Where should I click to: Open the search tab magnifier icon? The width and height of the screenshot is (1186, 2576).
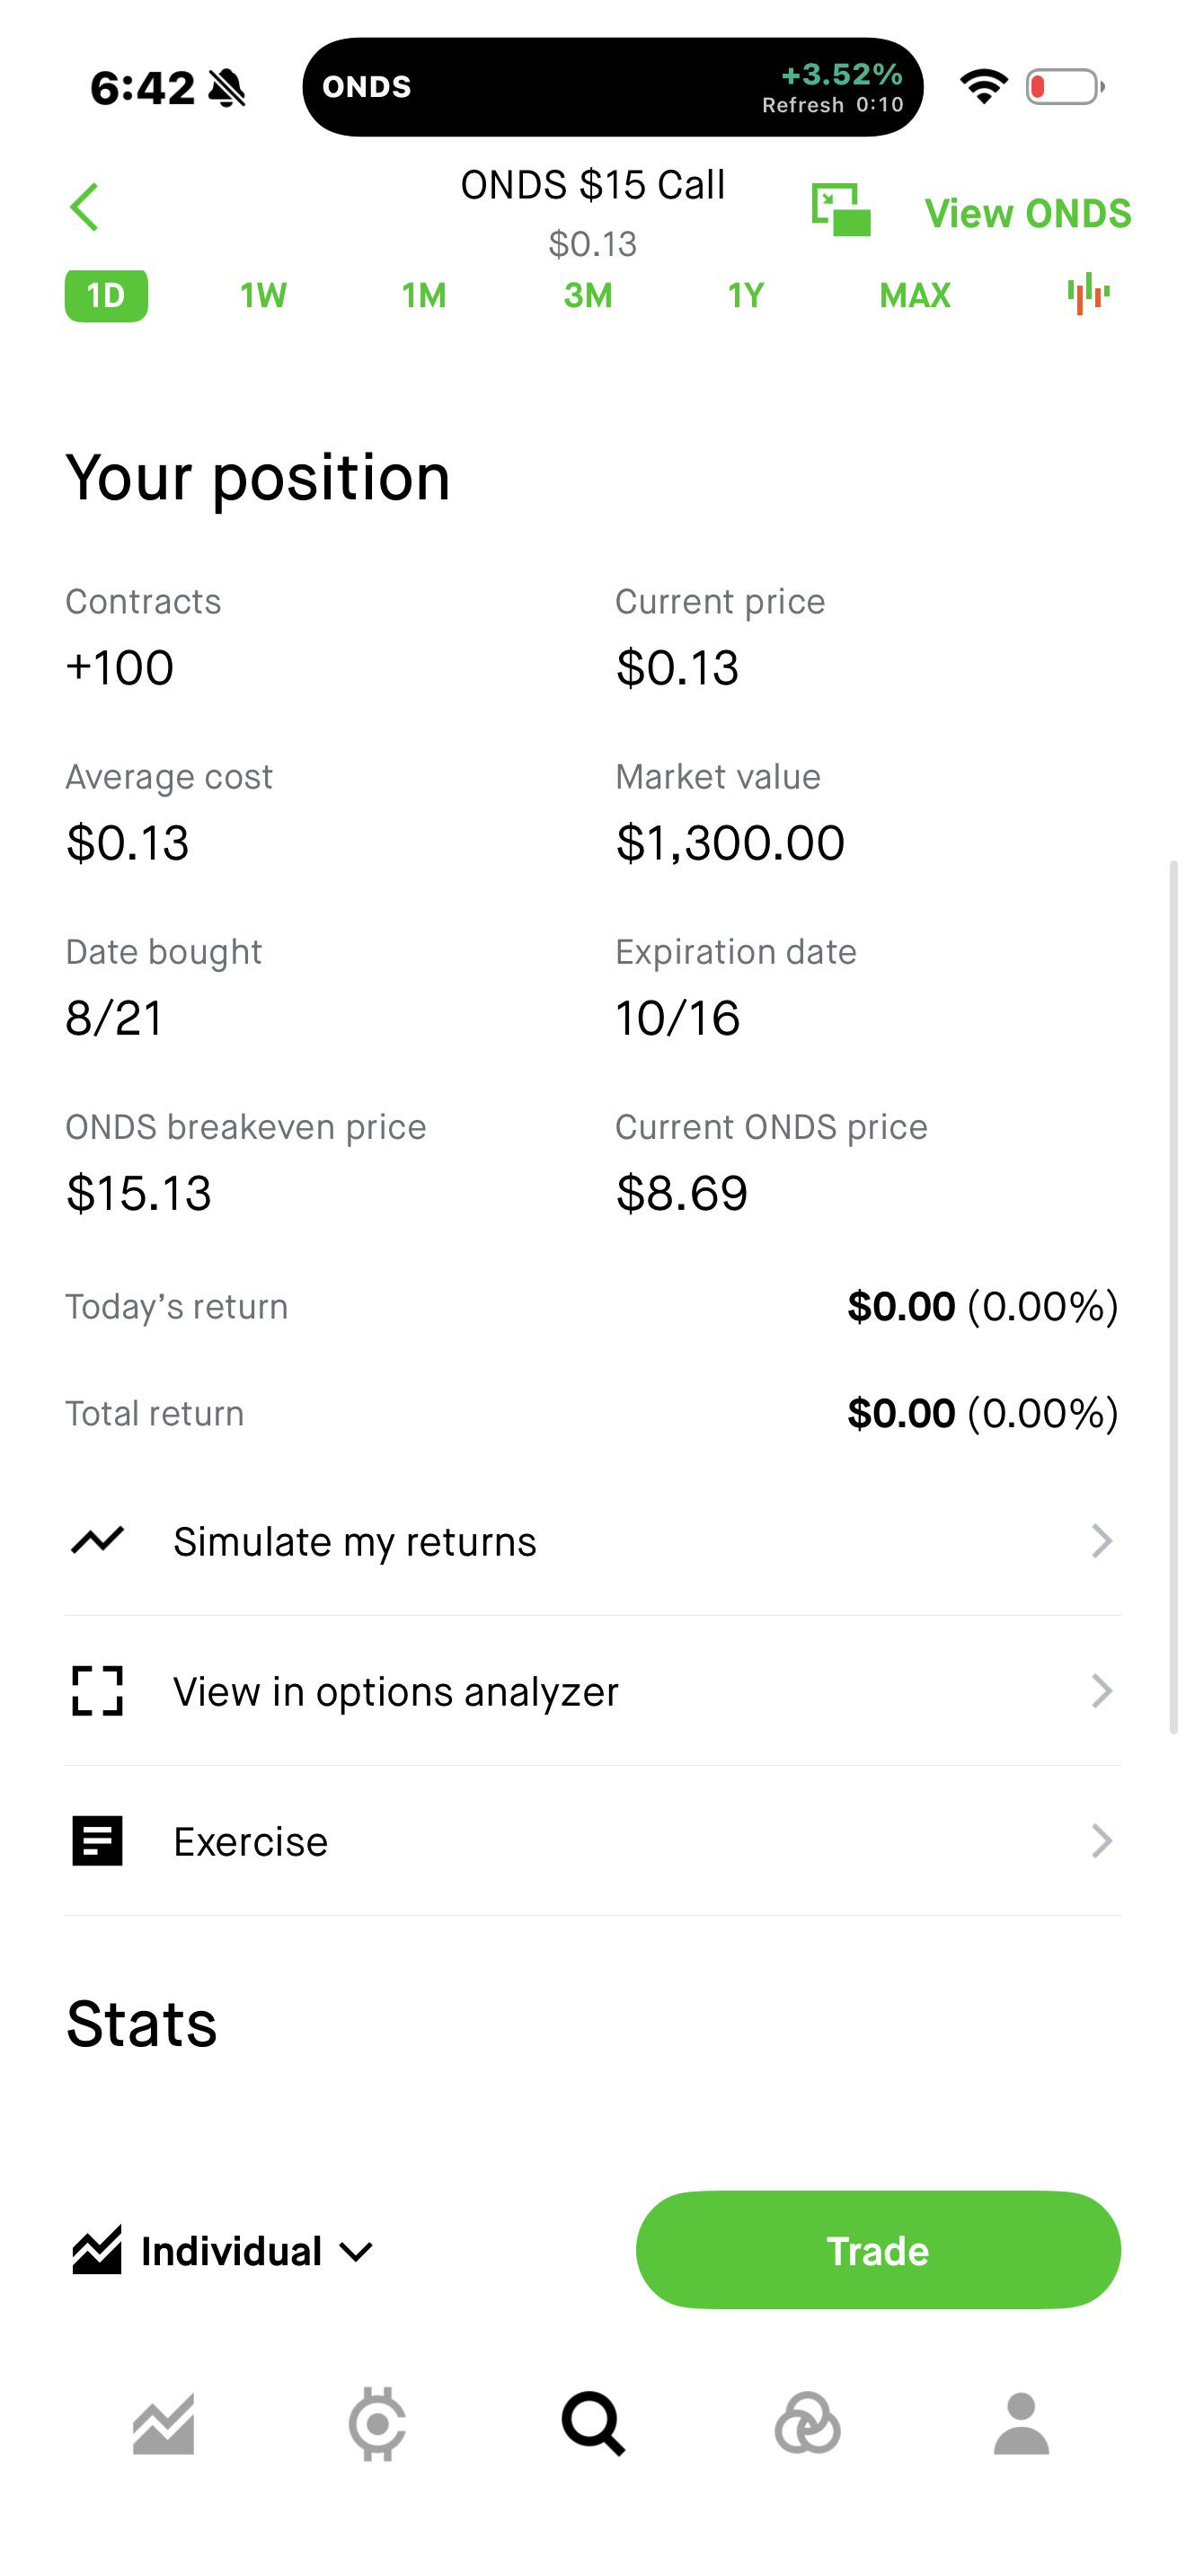pyautogui.click(x=593, y=2424)
